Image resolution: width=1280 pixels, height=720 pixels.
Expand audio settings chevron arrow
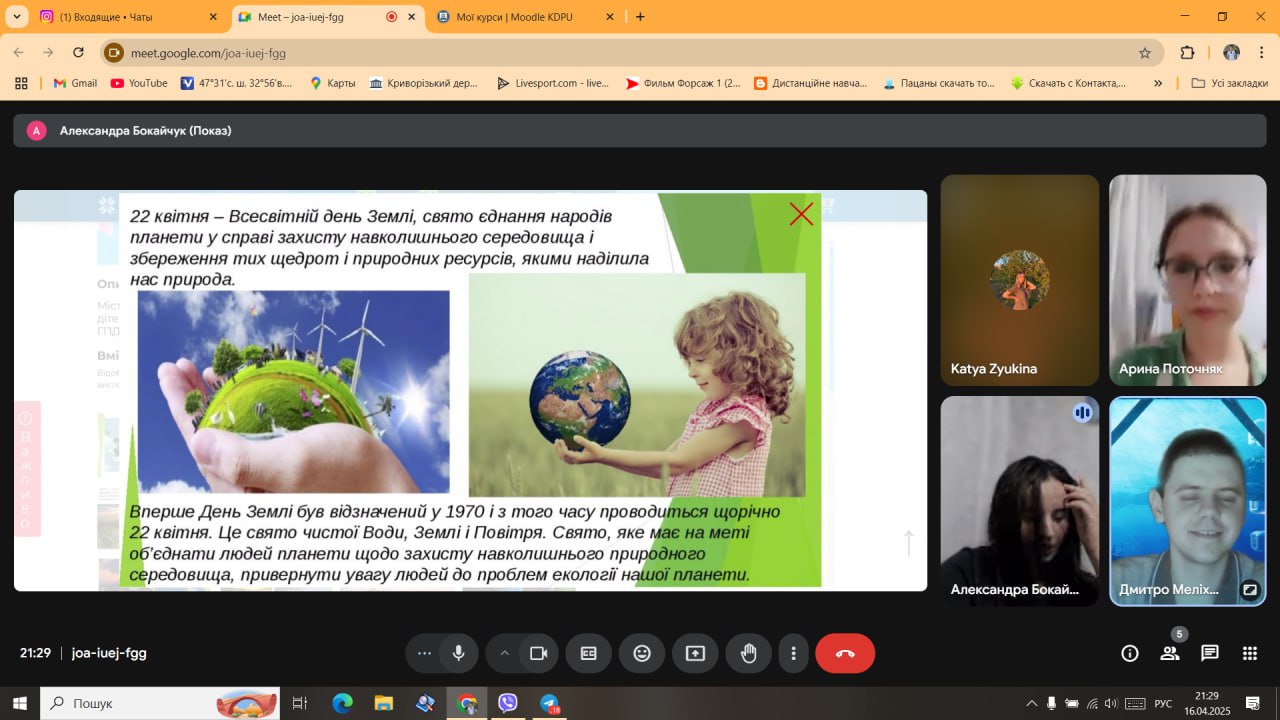pyautogui.click(x=505, y=653)
